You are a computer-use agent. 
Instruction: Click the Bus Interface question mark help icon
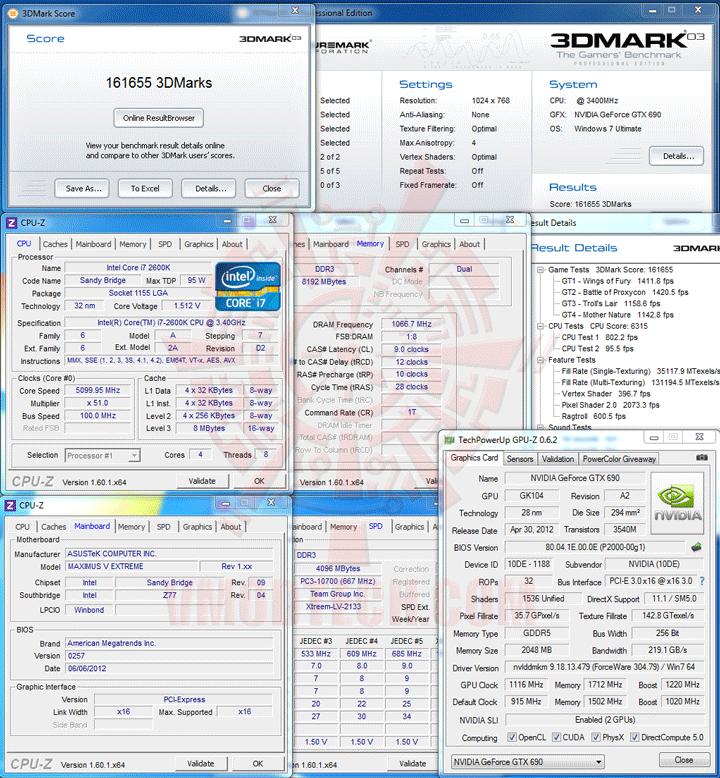tap(702, 581)
